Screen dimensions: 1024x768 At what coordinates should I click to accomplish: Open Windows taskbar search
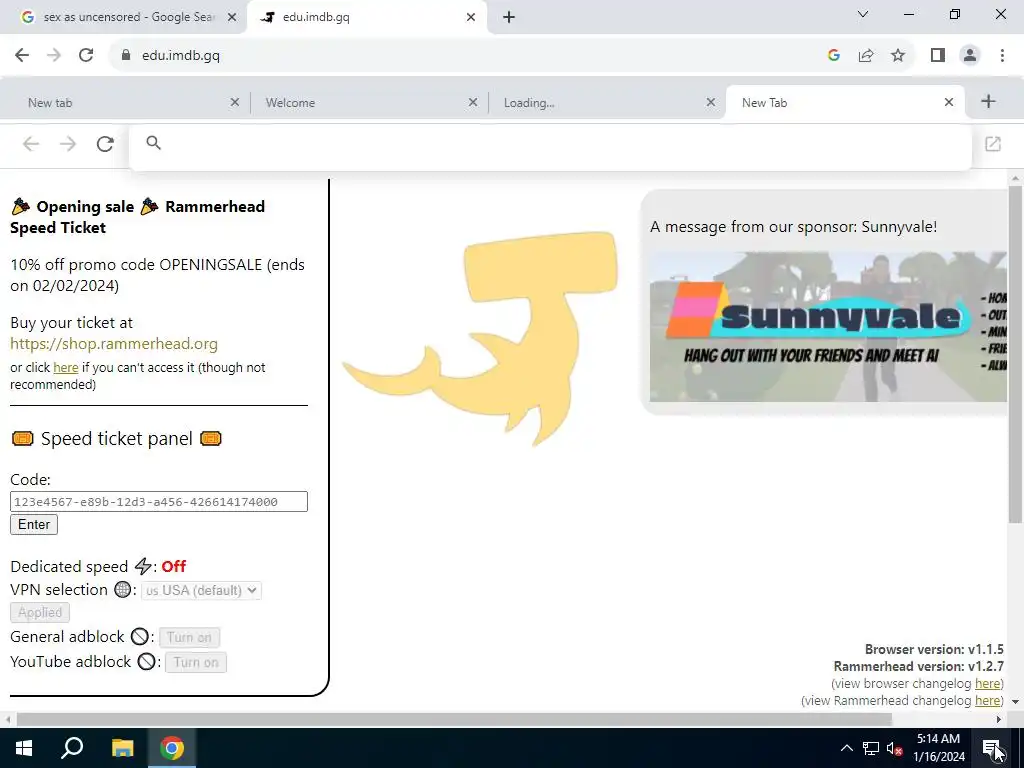pos(72,748)
